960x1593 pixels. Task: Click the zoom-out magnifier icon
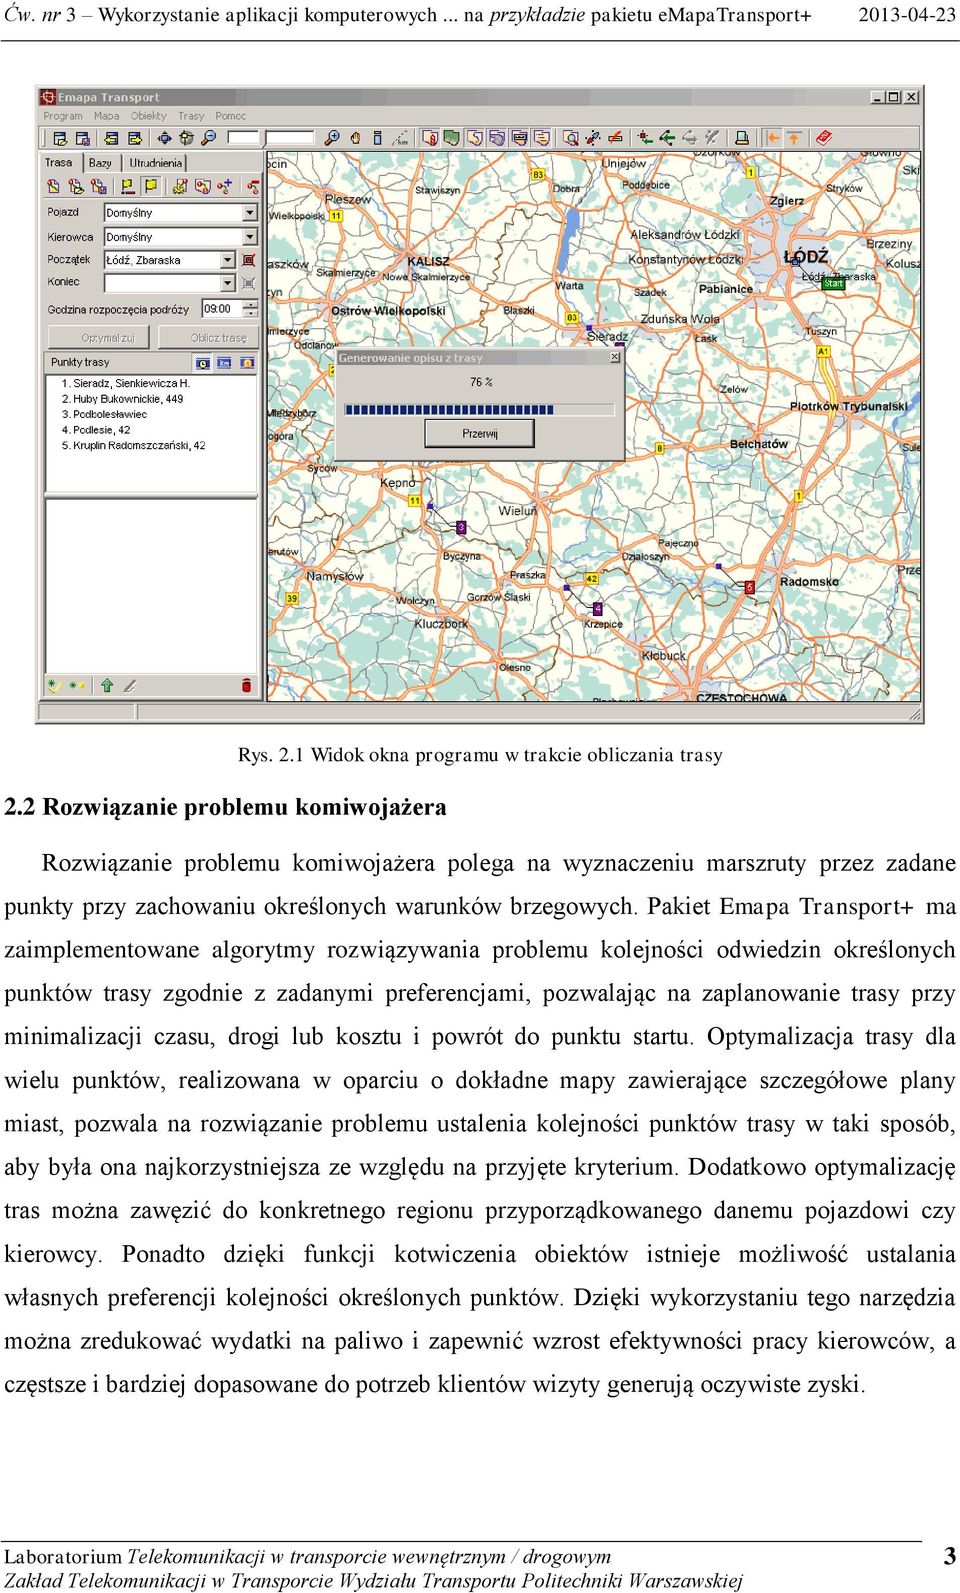(x=208, y=138)
